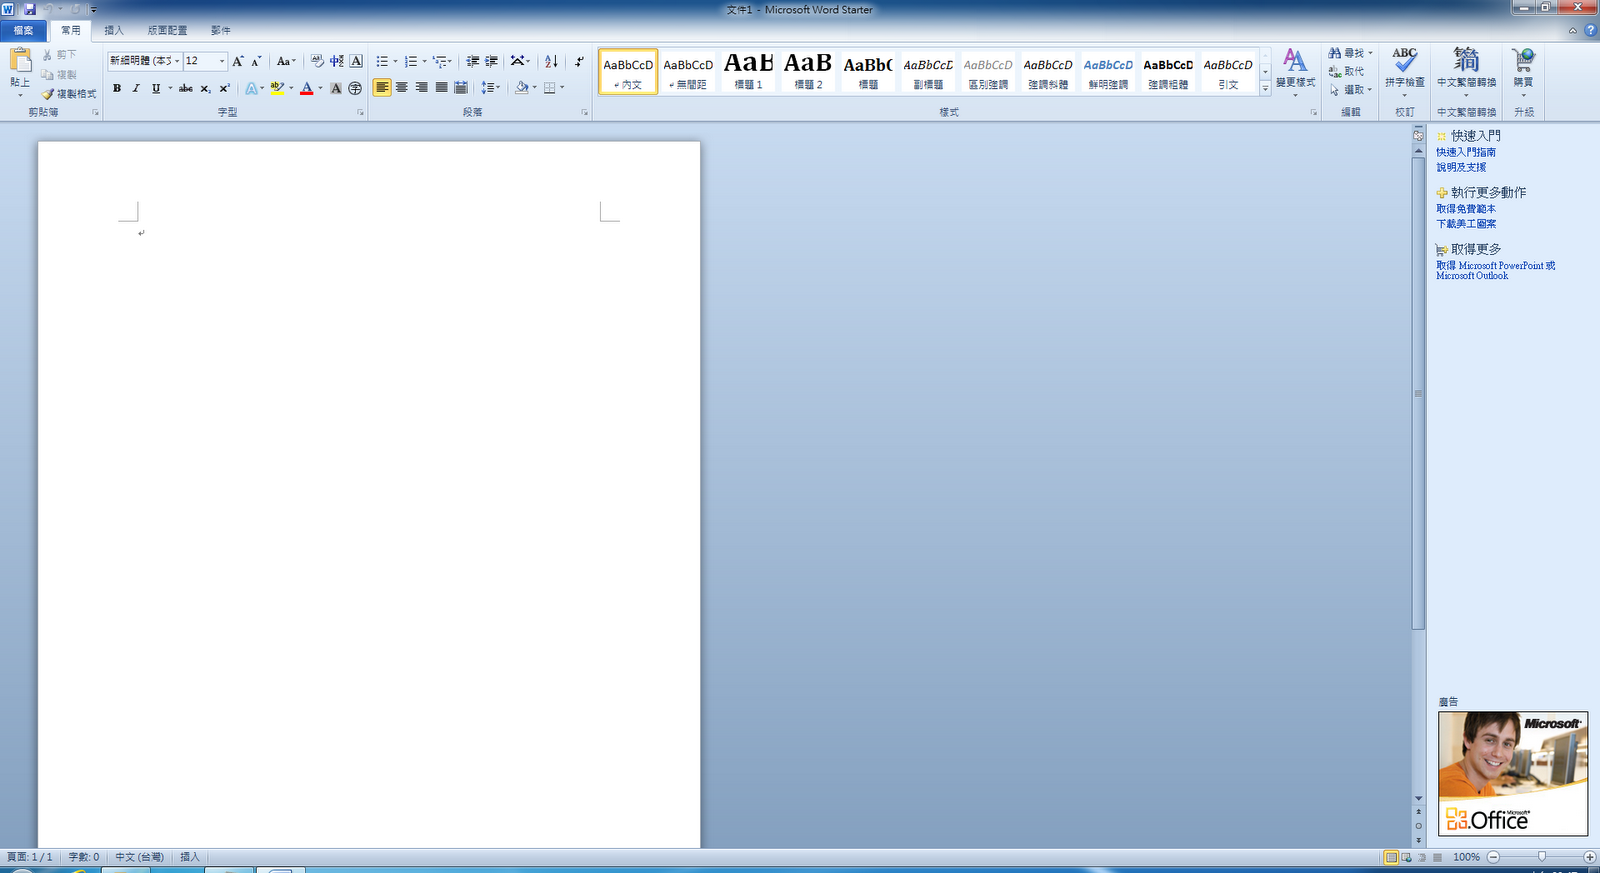Toggle Bold formatting
The width and height of the screenshot is (1600, 873).
tap(117, 88)
